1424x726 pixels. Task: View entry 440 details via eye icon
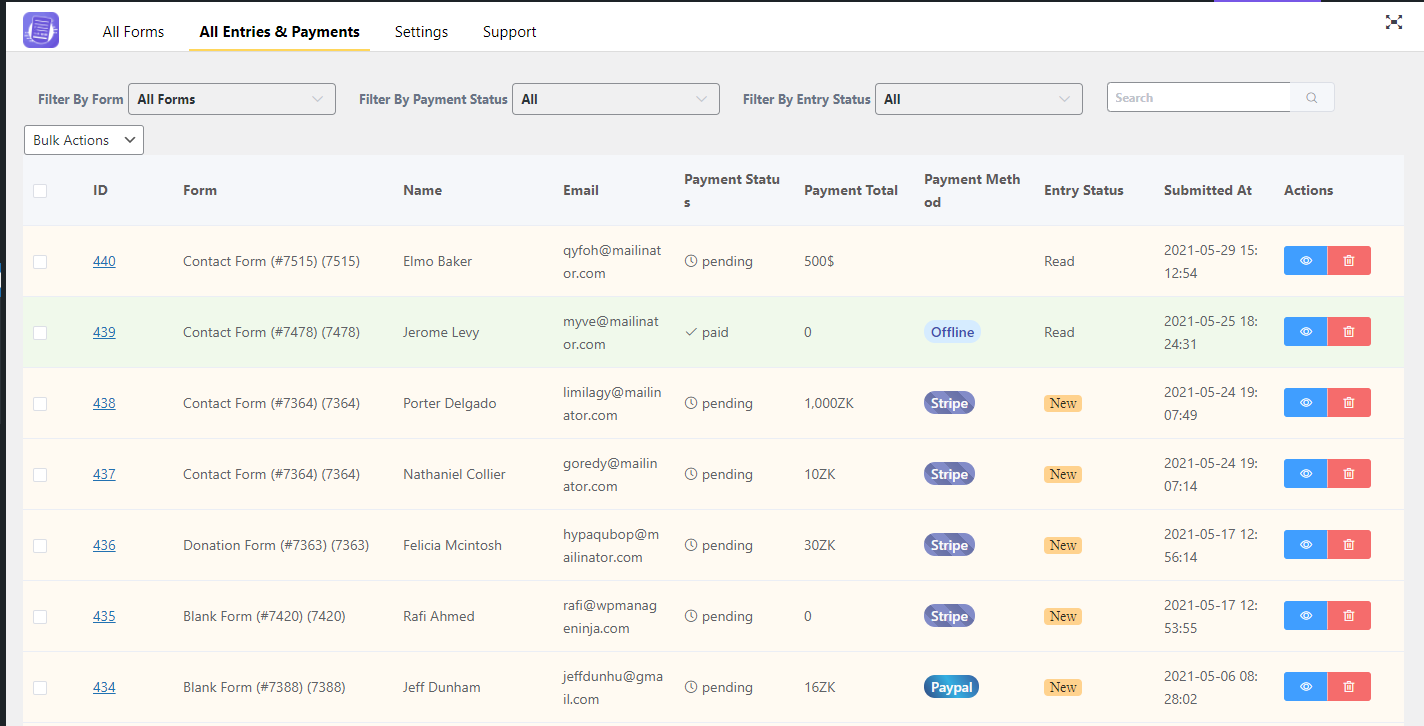click(x=1305, y=260)
